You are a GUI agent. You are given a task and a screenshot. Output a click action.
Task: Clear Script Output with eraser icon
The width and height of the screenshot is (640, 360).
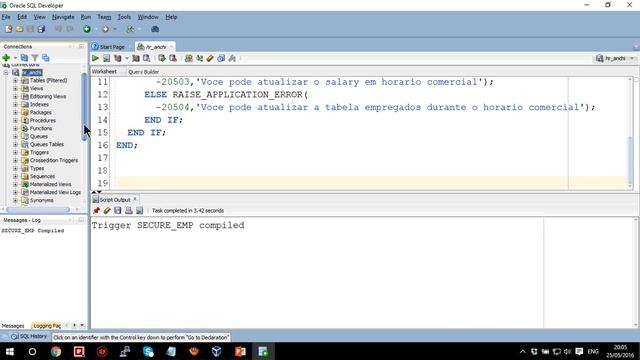coord(107,211)
